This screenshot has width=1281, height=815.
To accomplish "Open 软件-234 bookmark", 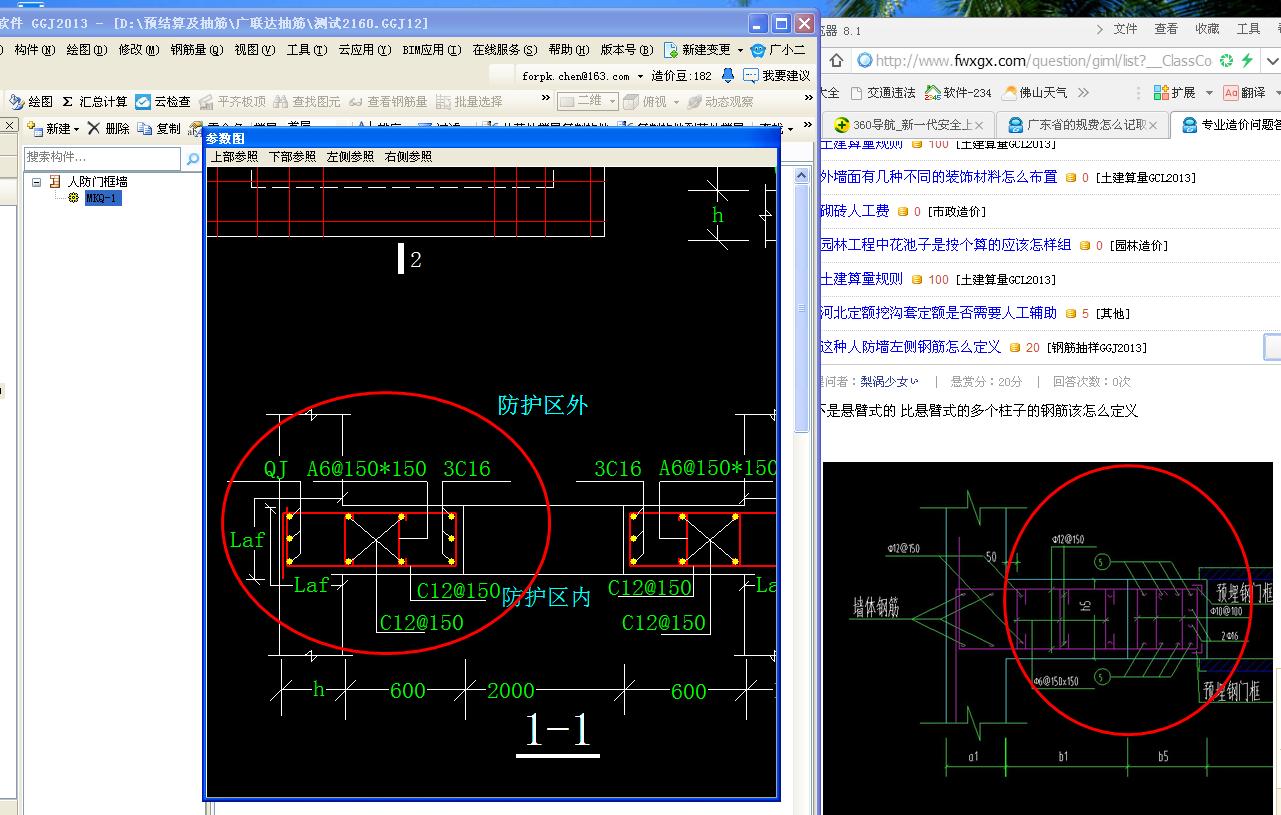I will [959, 92].
